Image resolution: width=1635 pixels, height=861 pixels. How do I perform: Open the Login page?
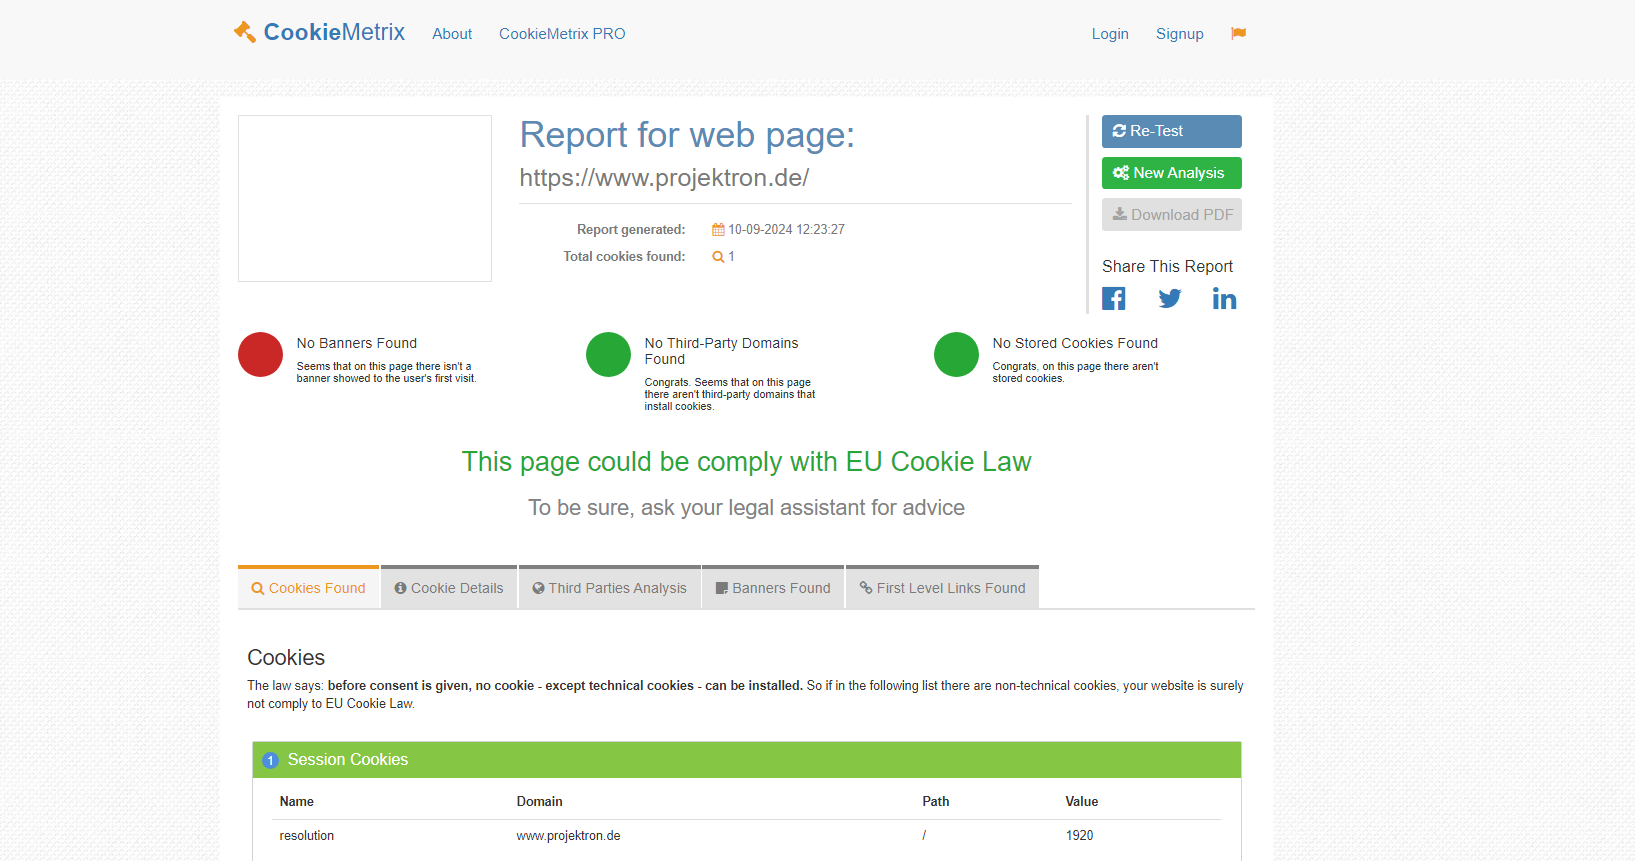click(x=1110, y=34)
